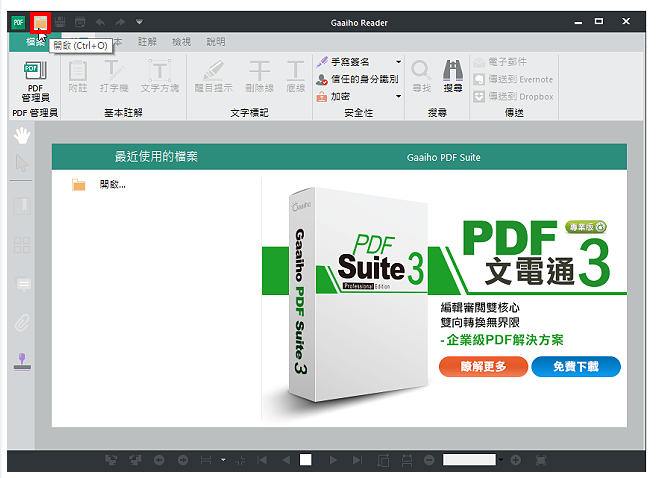Click the Open folder icon in title bar
Viewport: 659px width, 478px height.
click(40, 23)
